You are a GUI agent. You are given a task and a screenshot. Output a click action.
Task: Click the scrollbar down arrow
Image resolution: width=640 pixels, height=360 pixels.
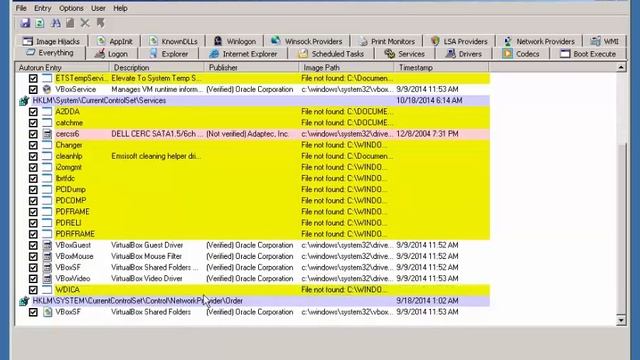pyautogui.click(x=621, y=320)
